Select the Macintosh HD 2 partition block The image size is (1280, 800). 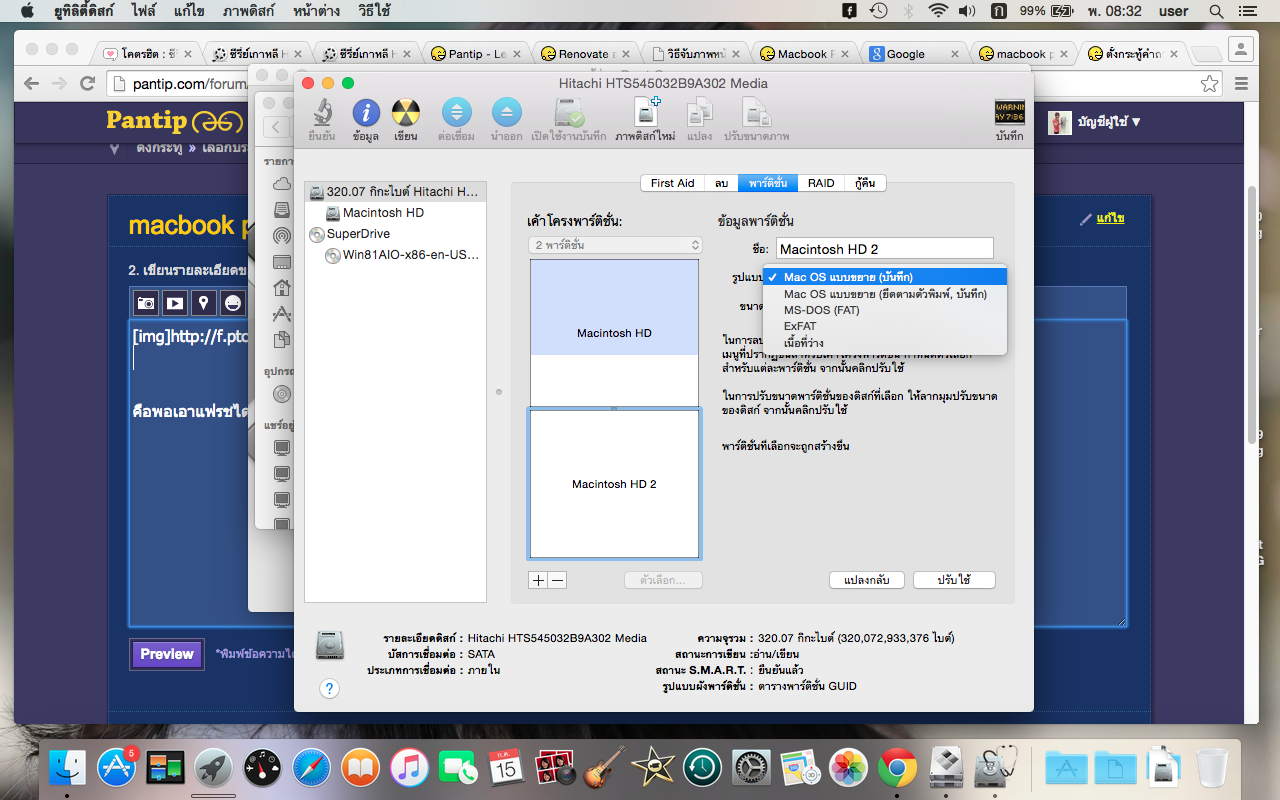(x=614, y=484)
